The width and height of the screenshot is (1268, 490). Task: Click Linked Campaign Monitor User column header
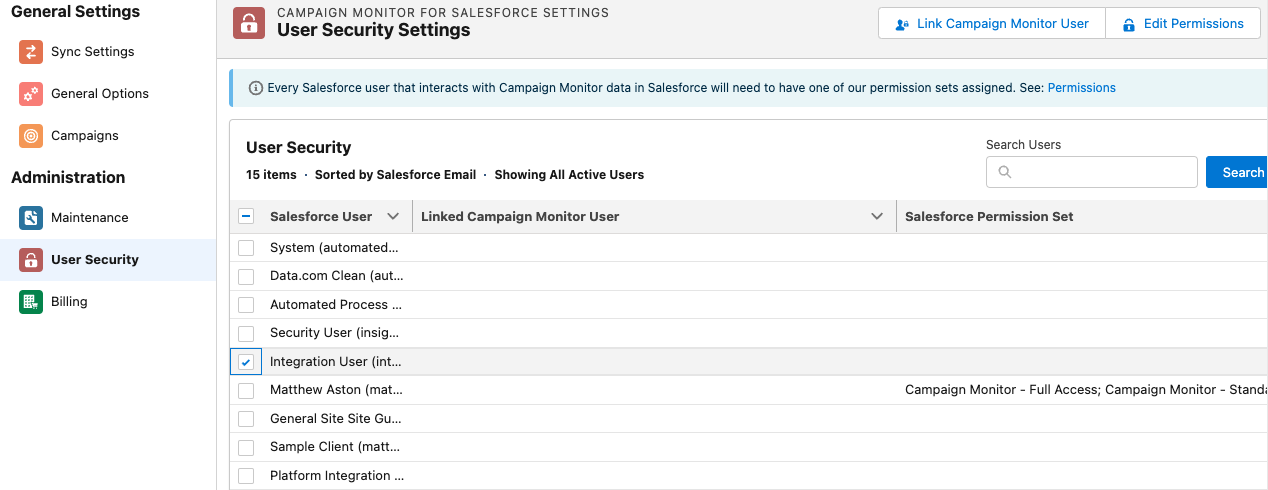520,216
